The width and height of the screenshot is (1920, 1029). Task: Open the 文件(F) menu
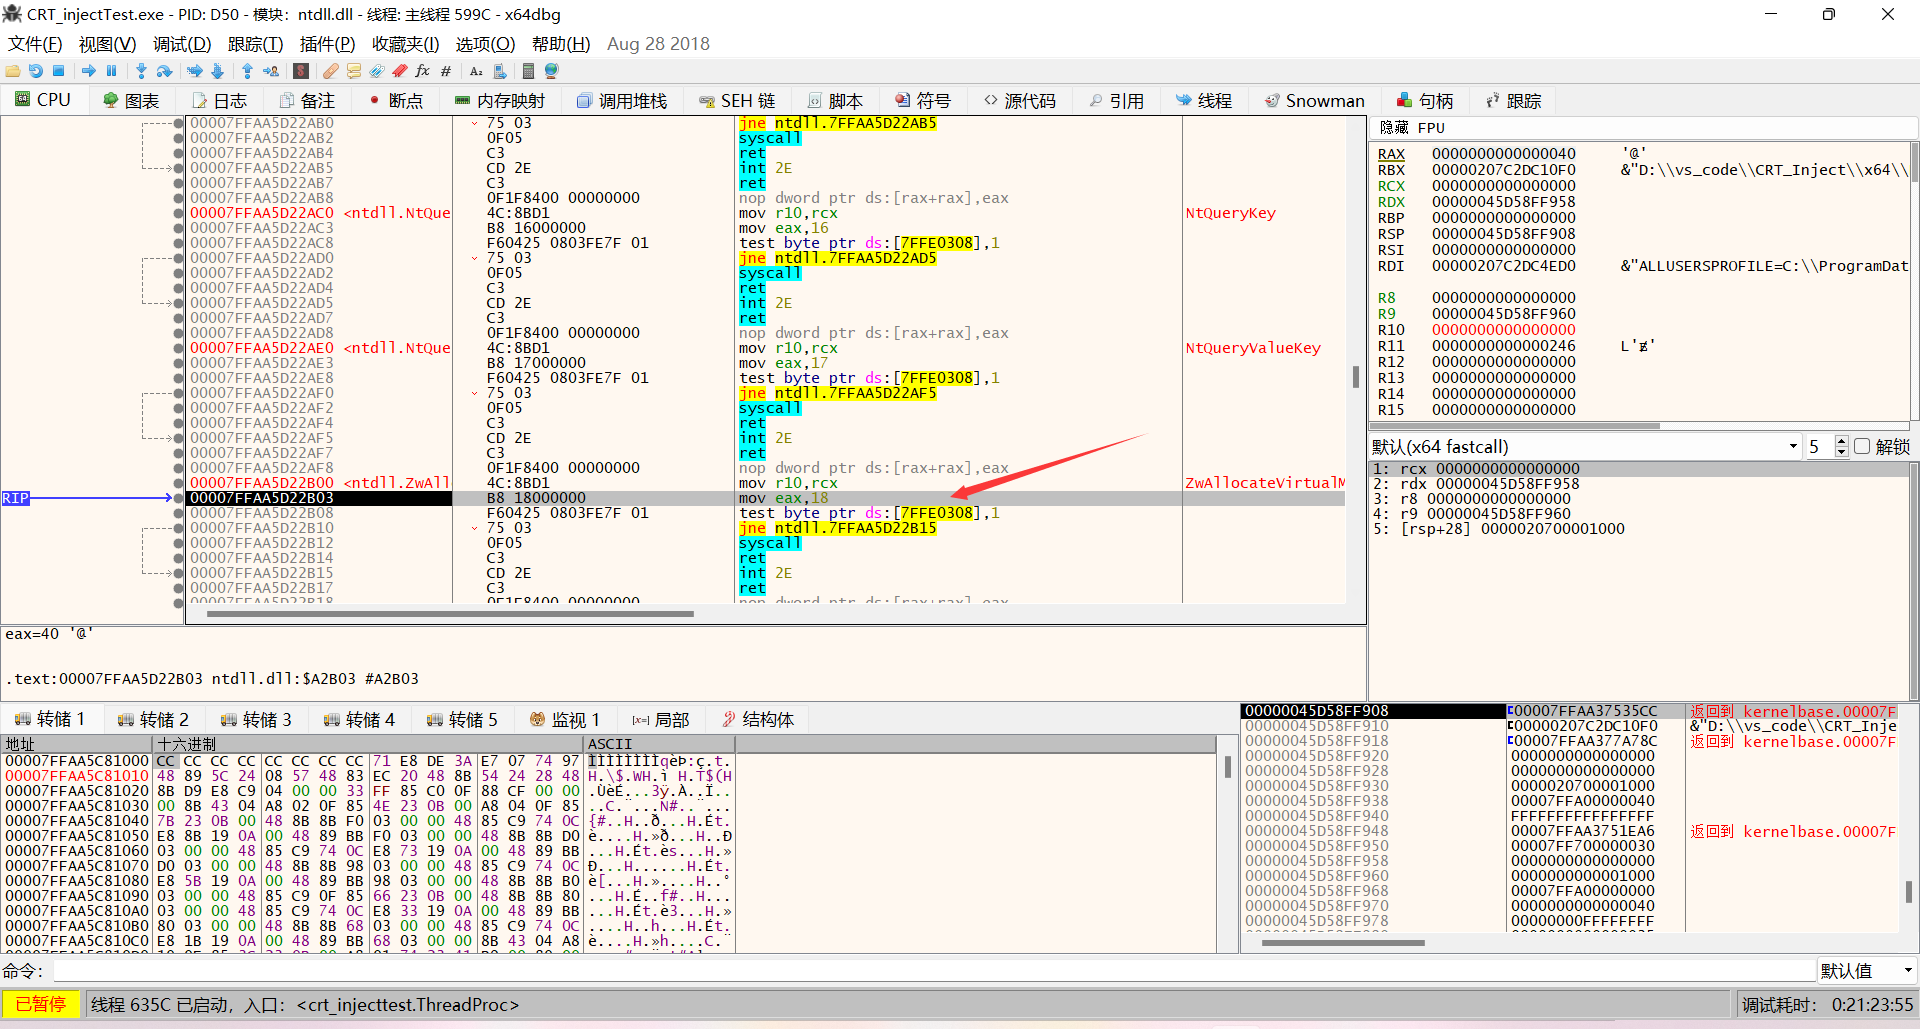[x=35, y=44]
